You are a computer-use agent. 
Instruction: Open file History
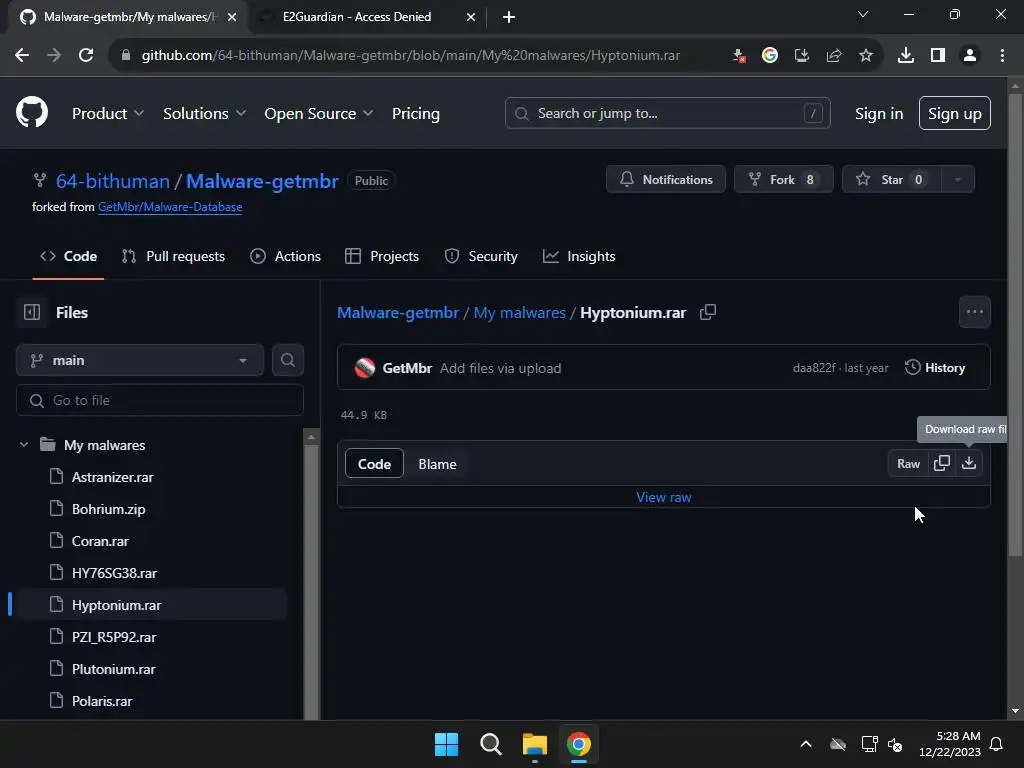[935, 368]
